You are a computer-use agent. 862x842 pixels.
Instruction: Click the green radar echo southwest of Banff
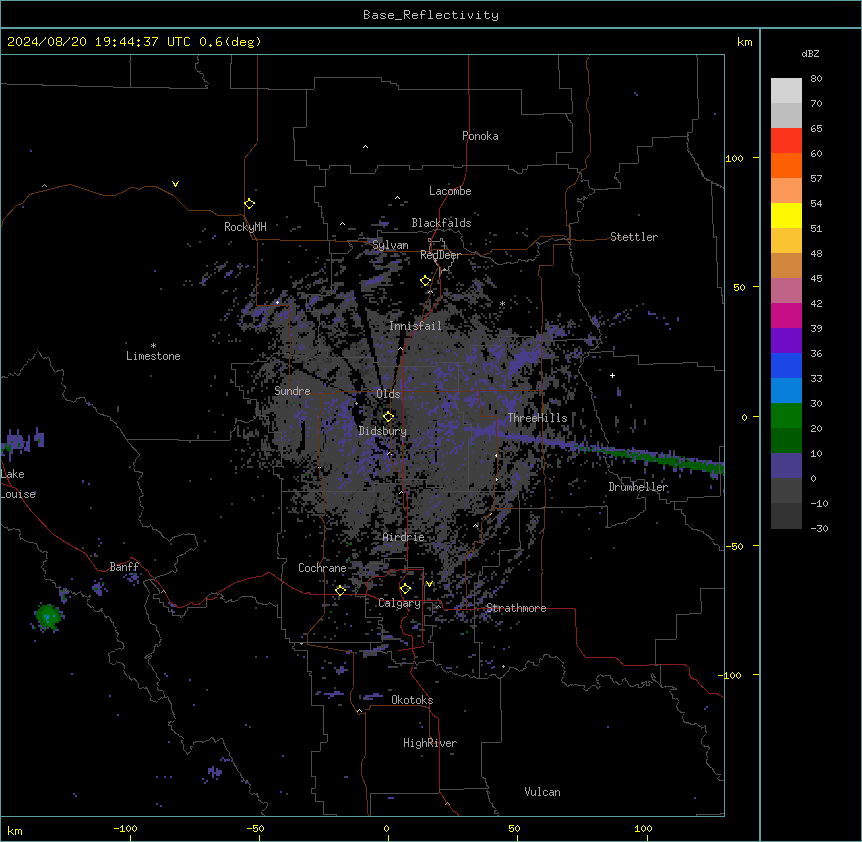coord(48,616)
